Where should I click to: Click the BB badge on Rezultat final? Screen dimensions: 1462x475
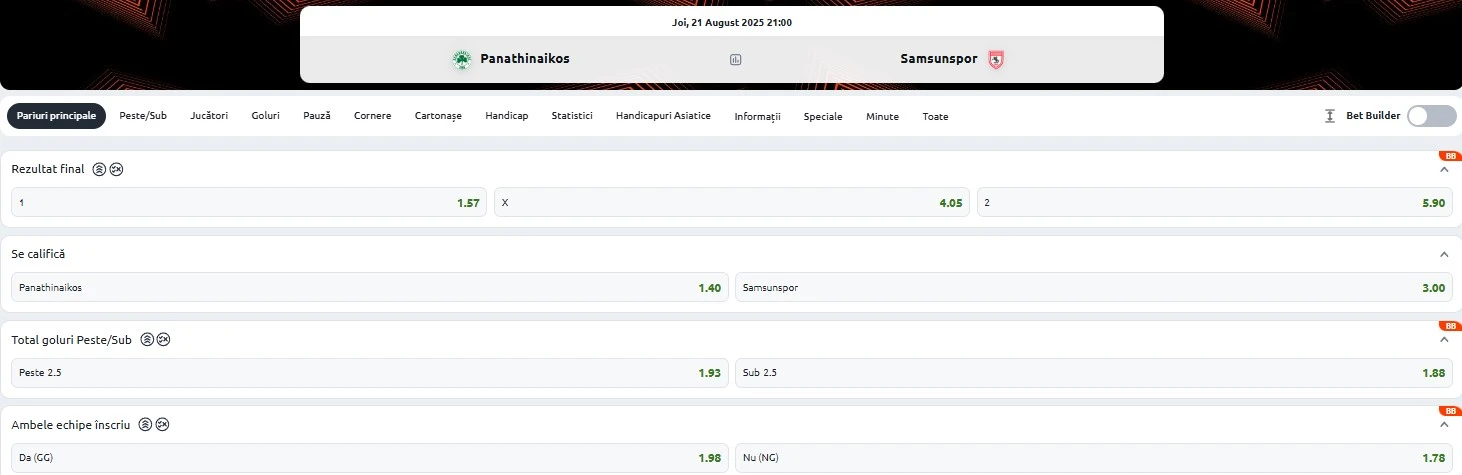[1449, 156]
